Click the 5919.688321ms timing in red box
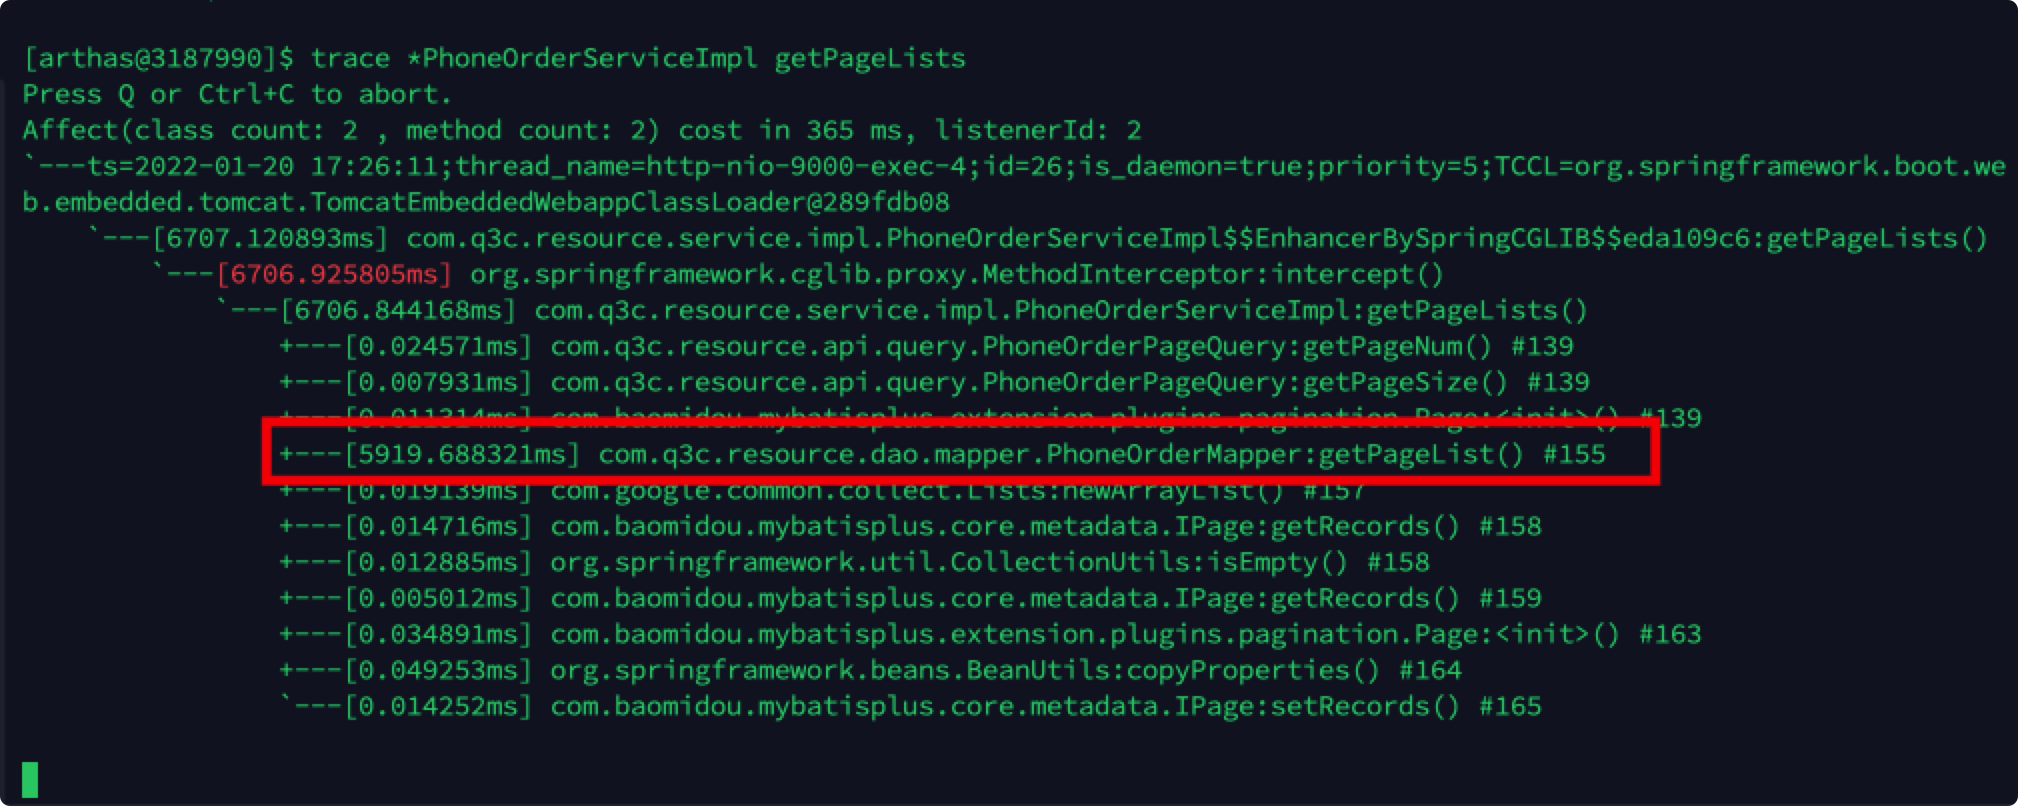The image size is (2018, 806). tap(462, 454)
